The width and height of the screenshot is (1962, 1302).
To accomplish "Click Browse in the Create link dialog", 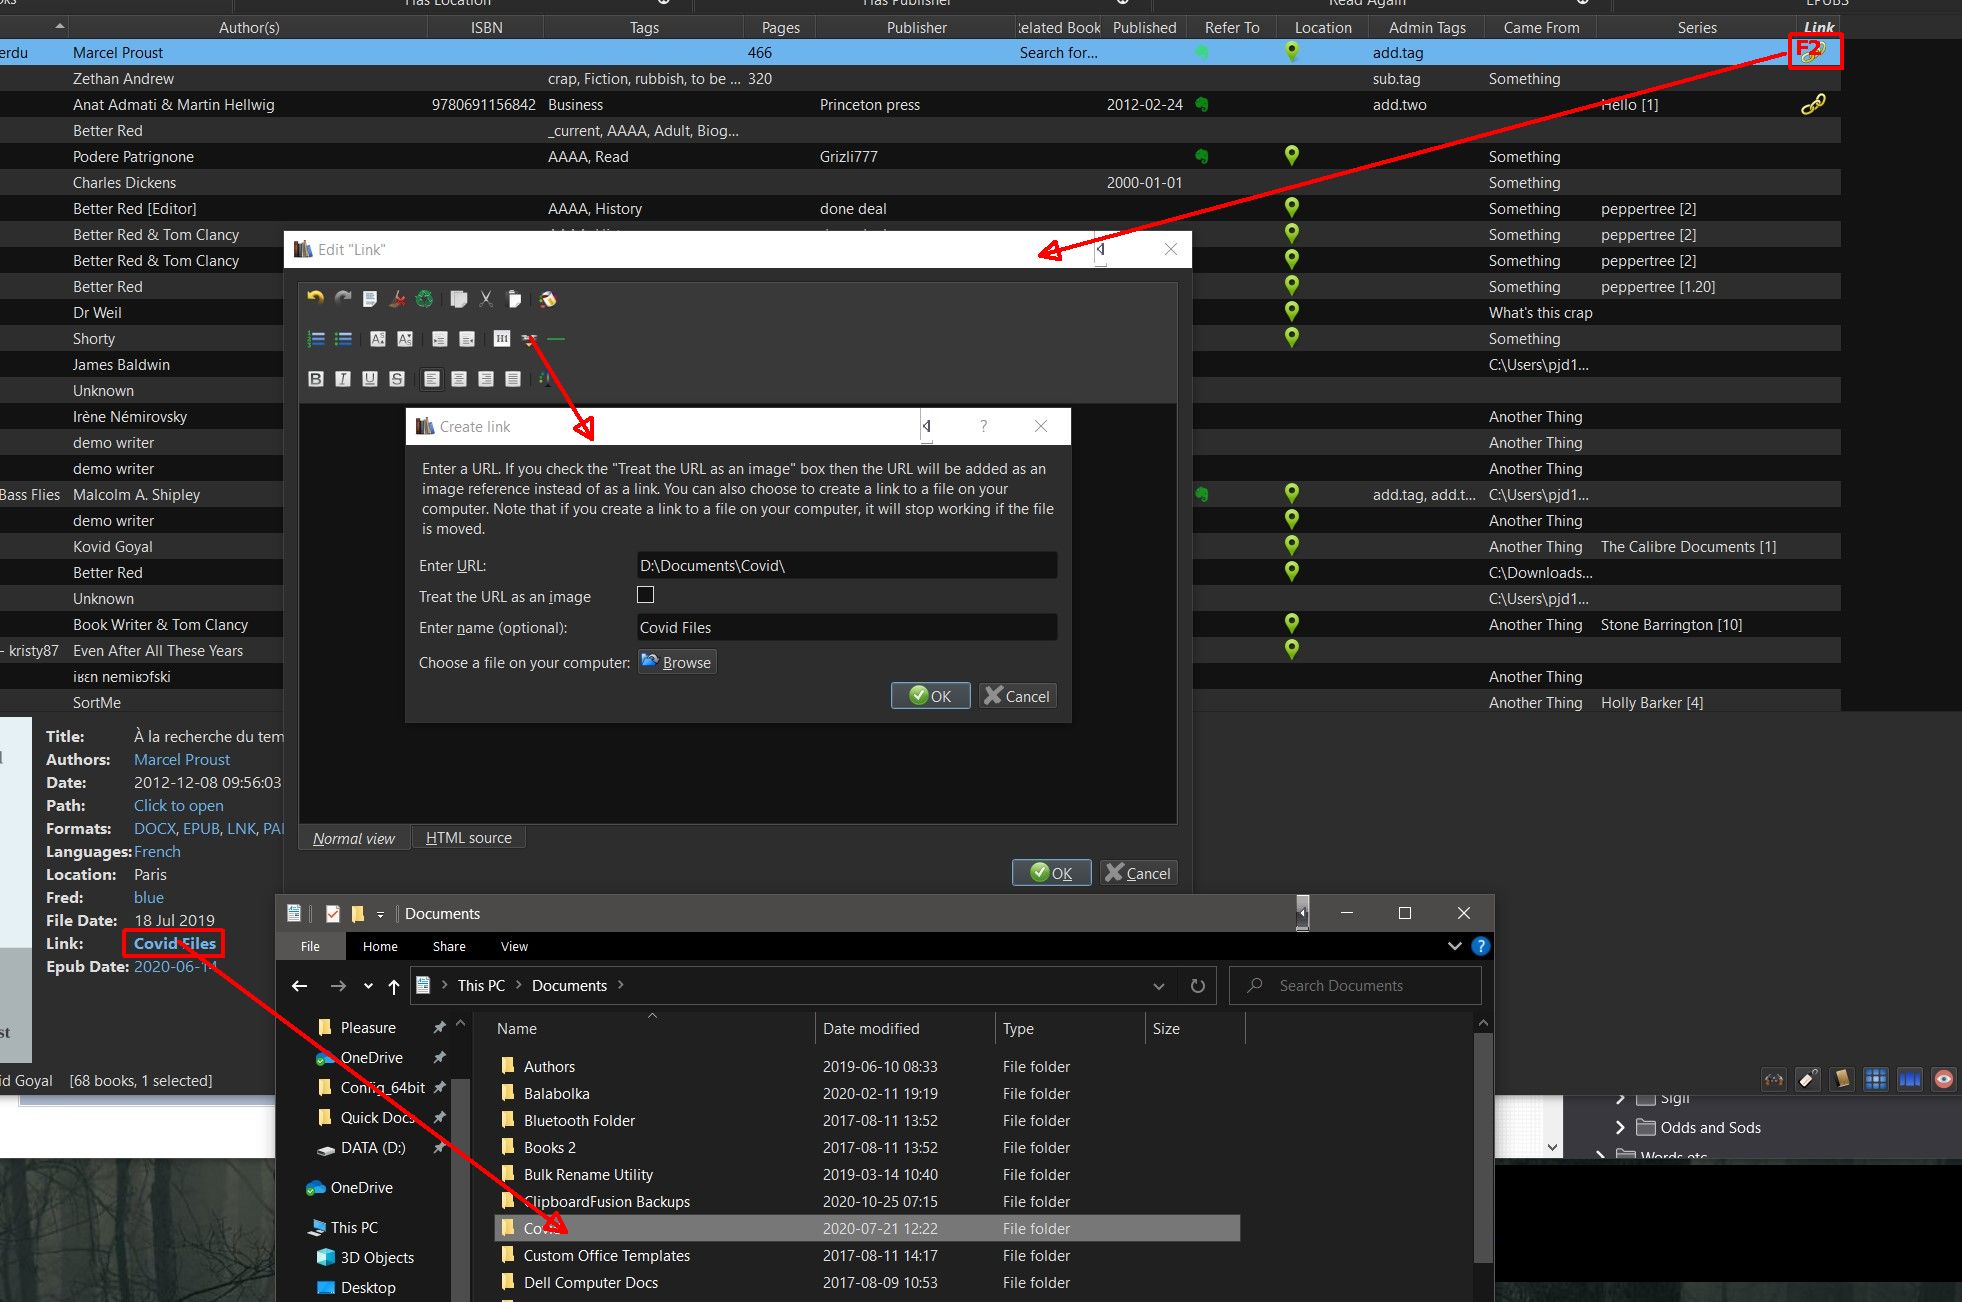I will pyautogui.click(x=677, y=662).
